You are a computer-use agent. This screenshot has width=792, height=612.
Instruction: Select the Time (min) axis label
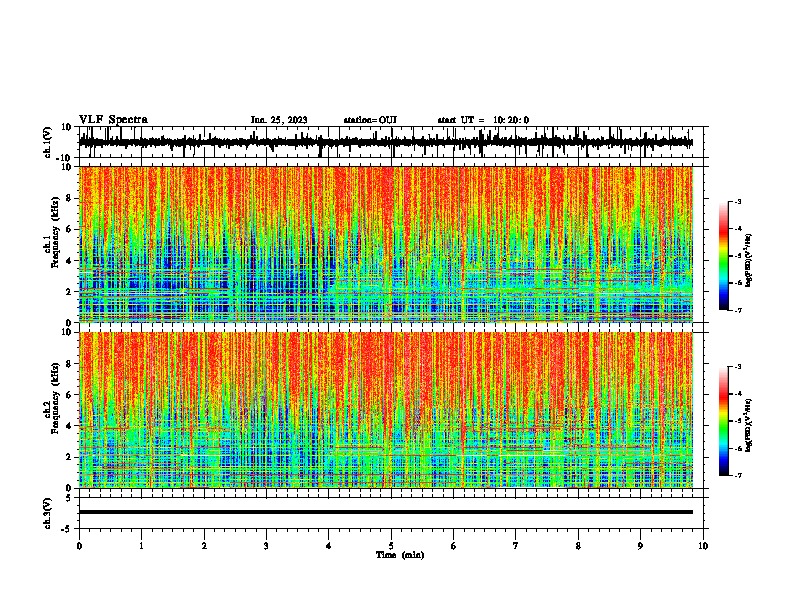[x=400, y=555]
